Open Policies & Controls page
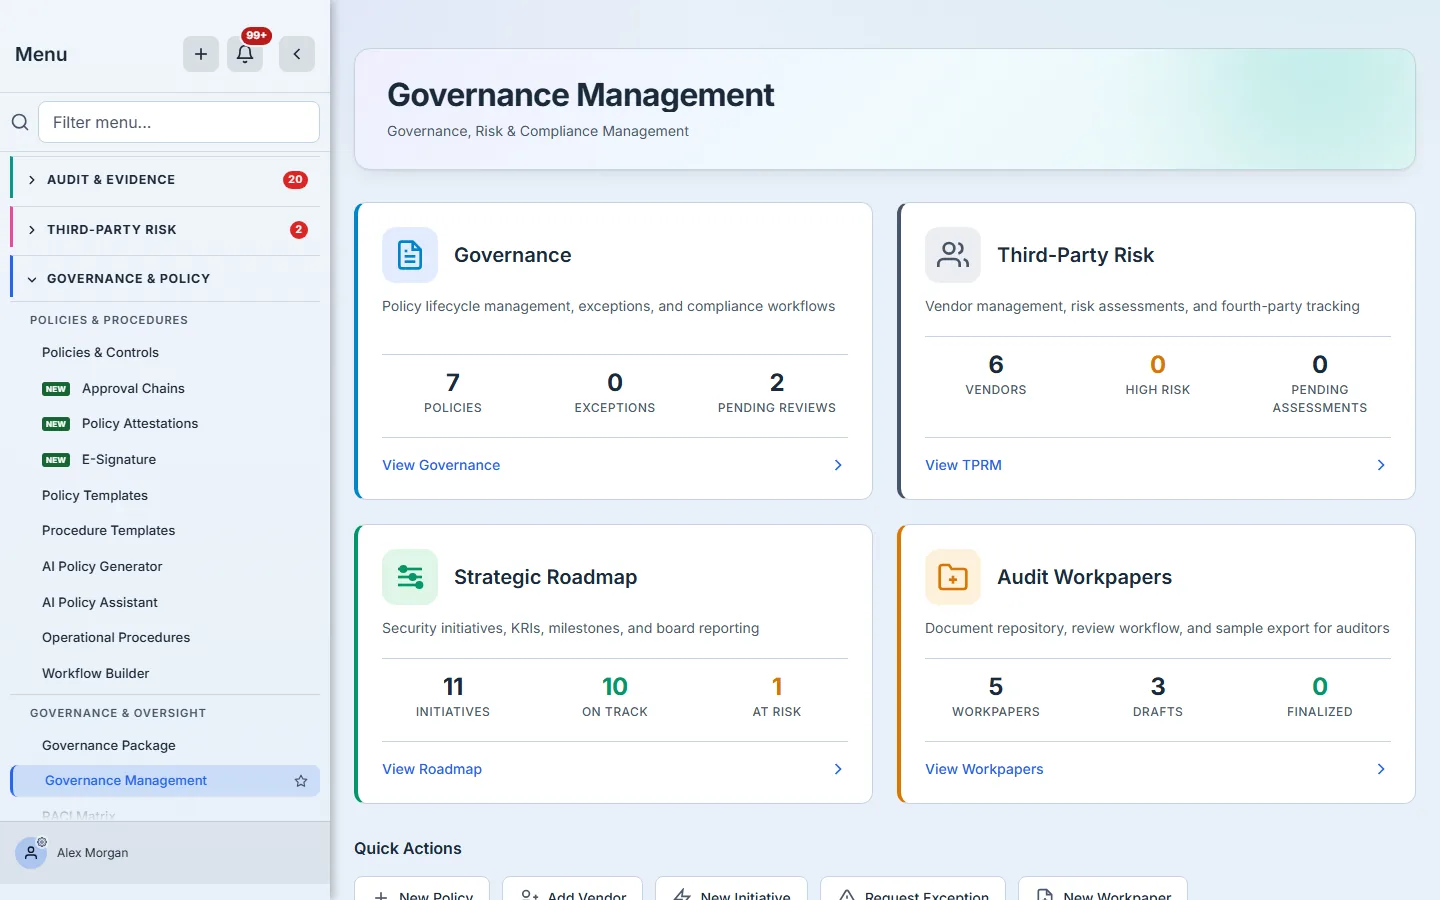This screenshot has width=1440, height=900. [x=100, y=353]
